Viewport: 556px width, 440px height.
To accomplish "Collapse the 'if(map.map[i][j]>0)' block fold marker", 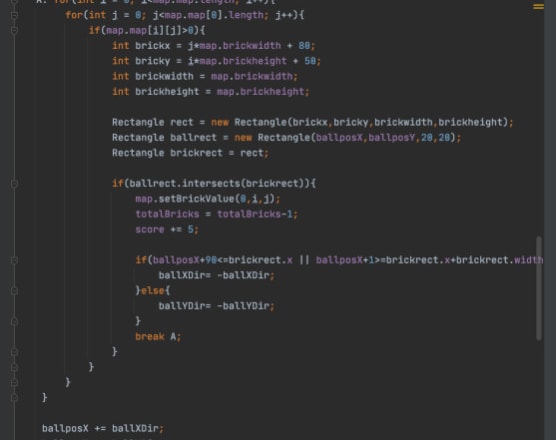I will (14, 30).
